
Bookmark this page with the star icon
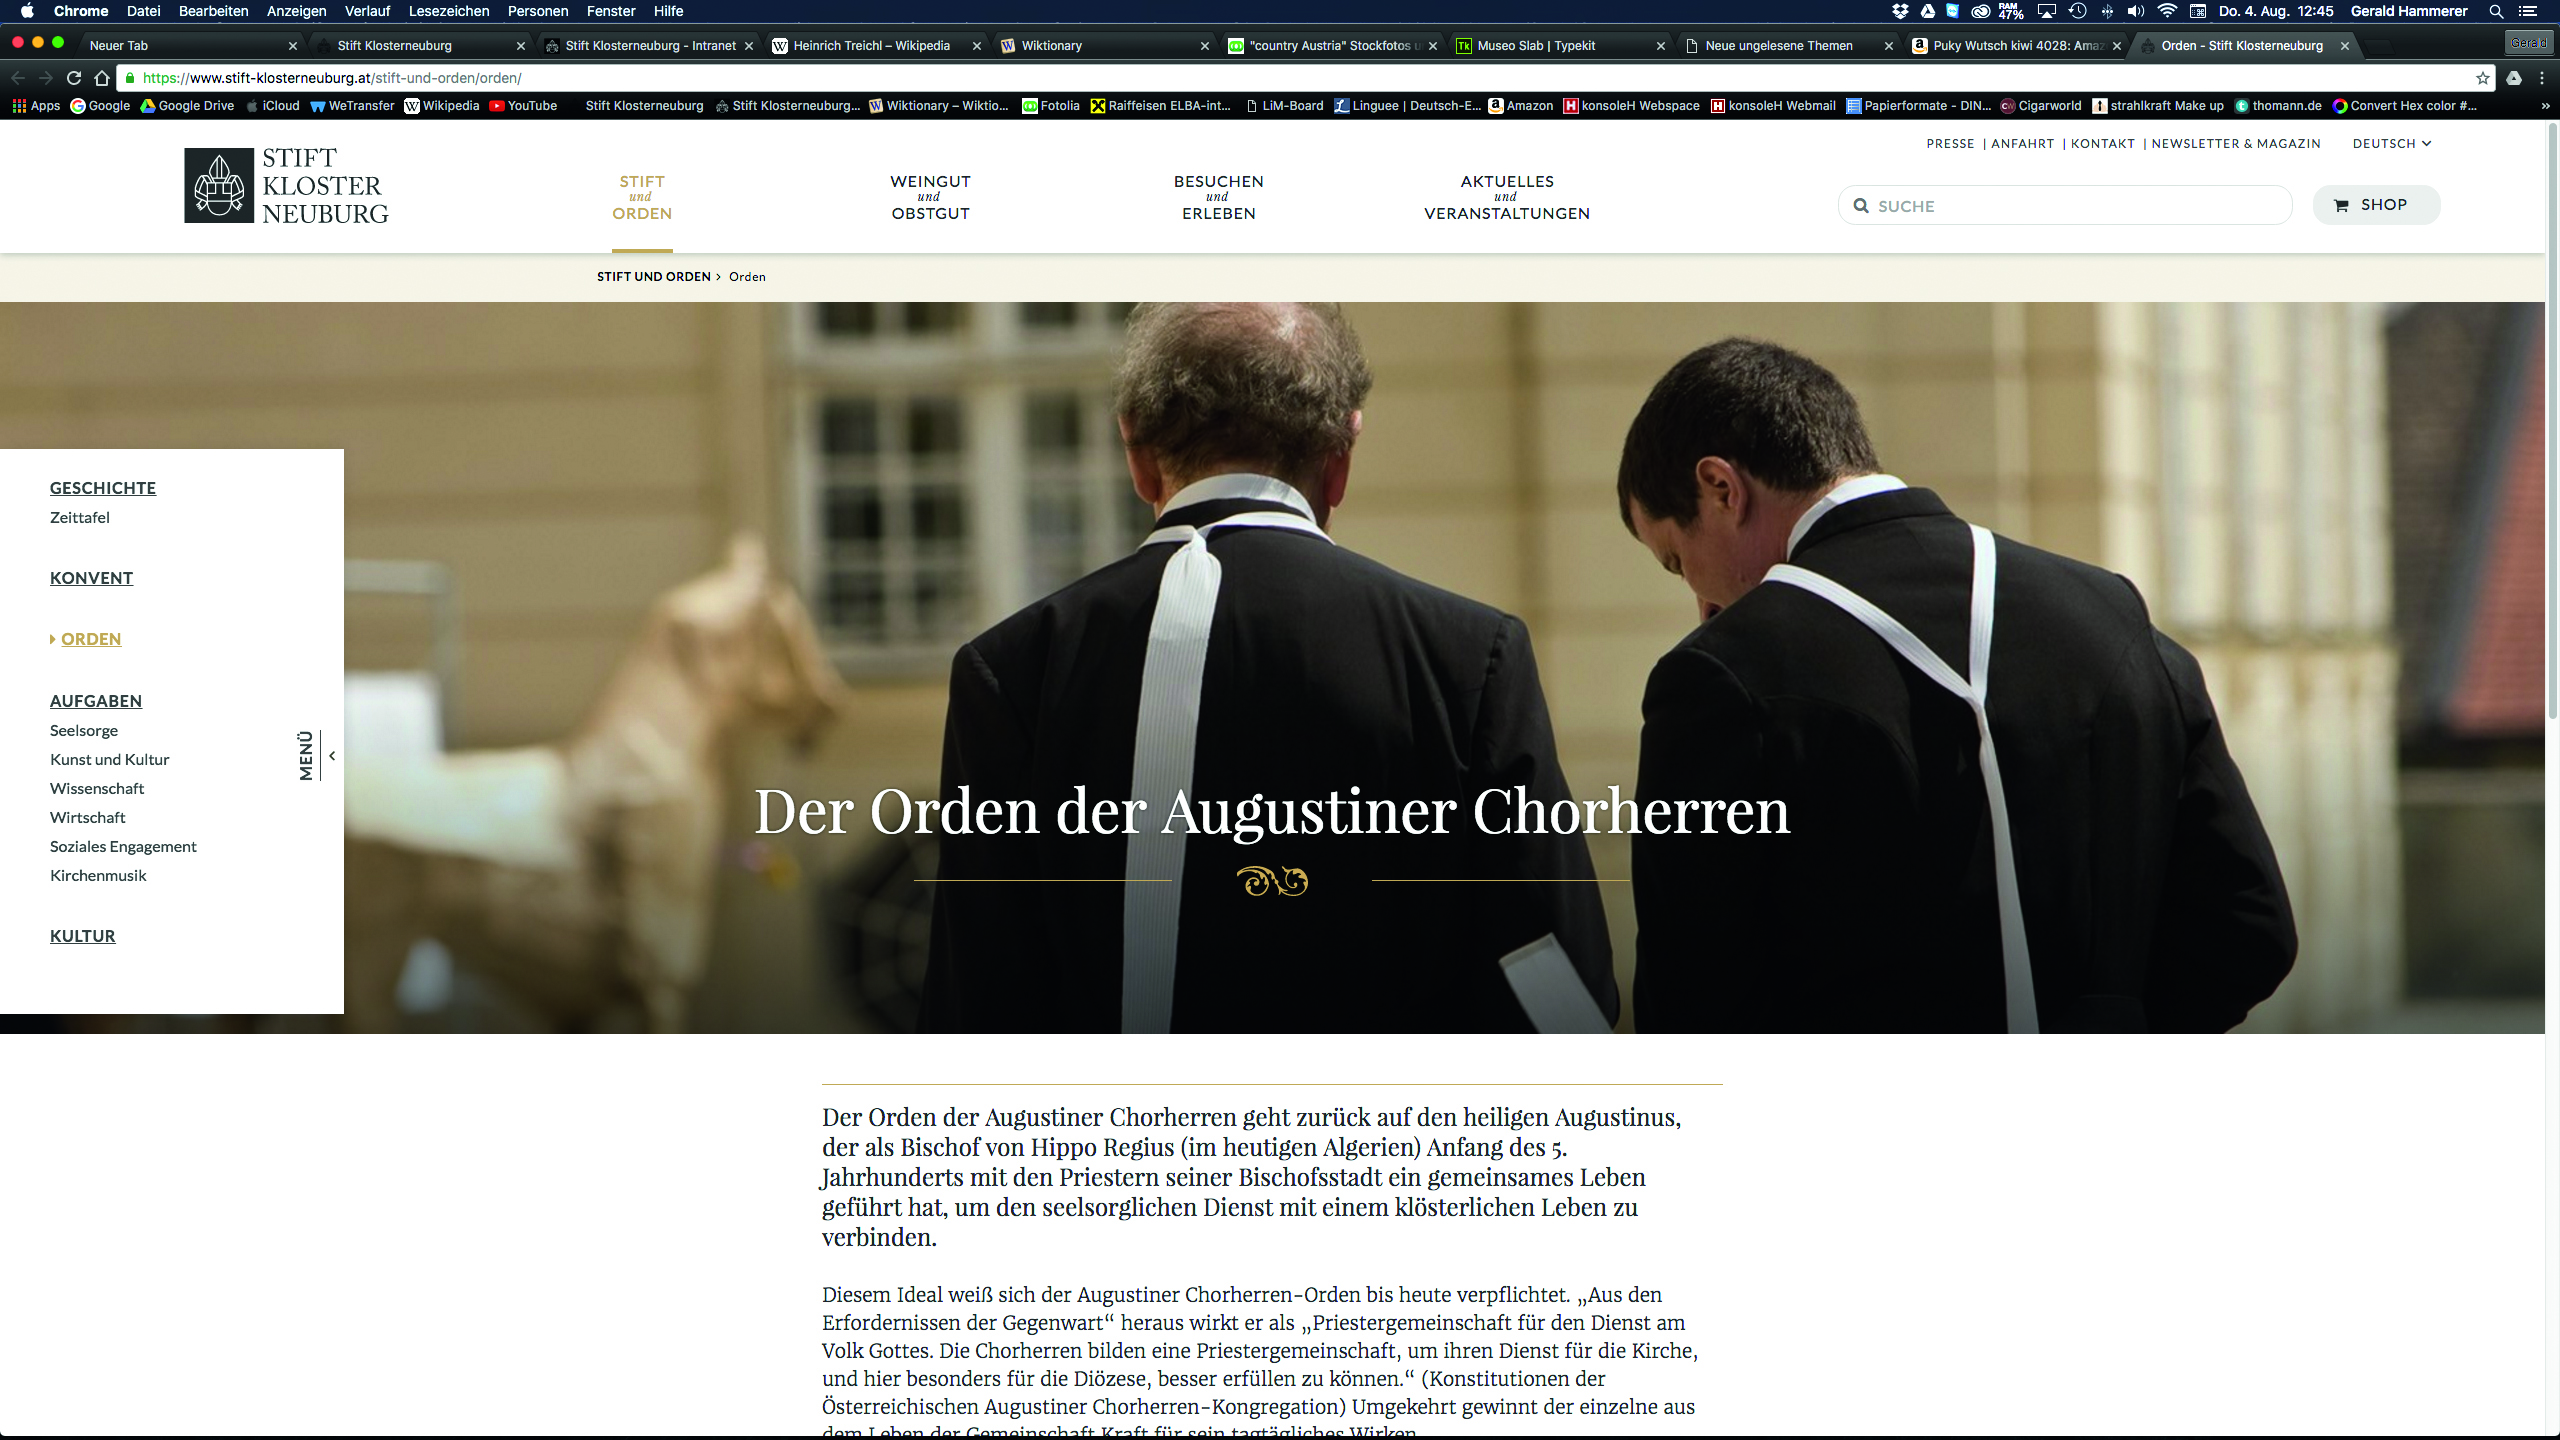tap(2482, 78)
